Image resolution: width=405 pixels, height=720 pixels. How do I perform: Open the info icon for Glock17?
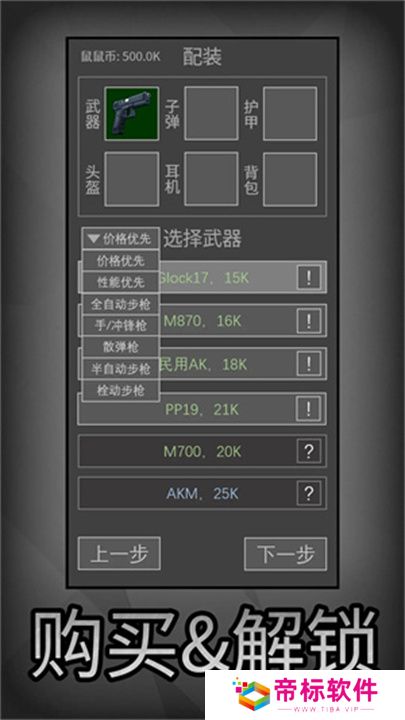click(x=309, y=278)
